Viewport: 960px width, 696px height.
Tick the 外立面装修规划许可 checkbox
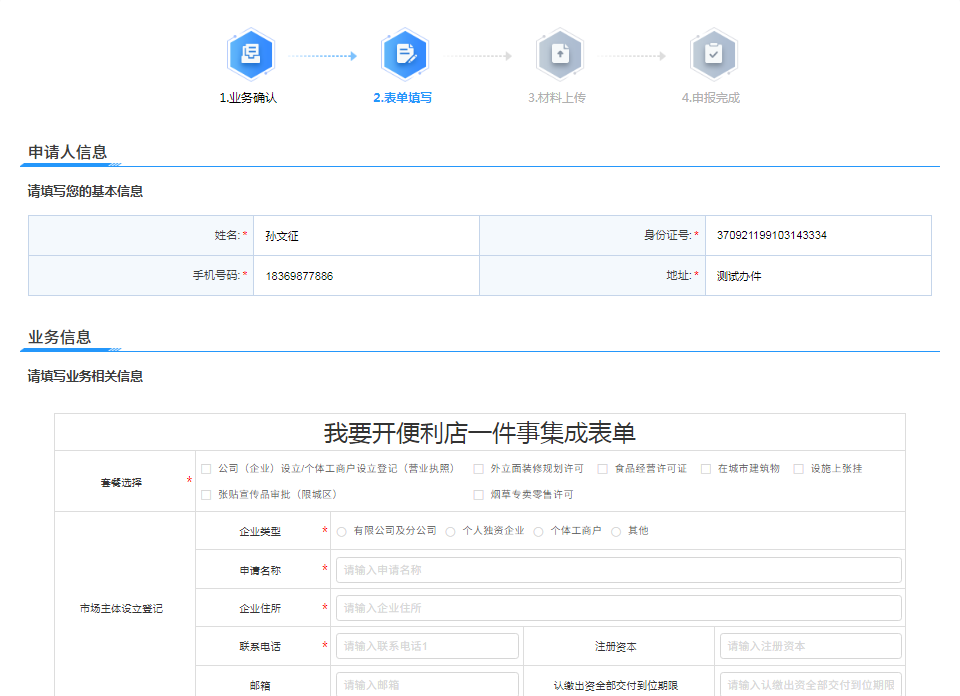coord(479,469)
